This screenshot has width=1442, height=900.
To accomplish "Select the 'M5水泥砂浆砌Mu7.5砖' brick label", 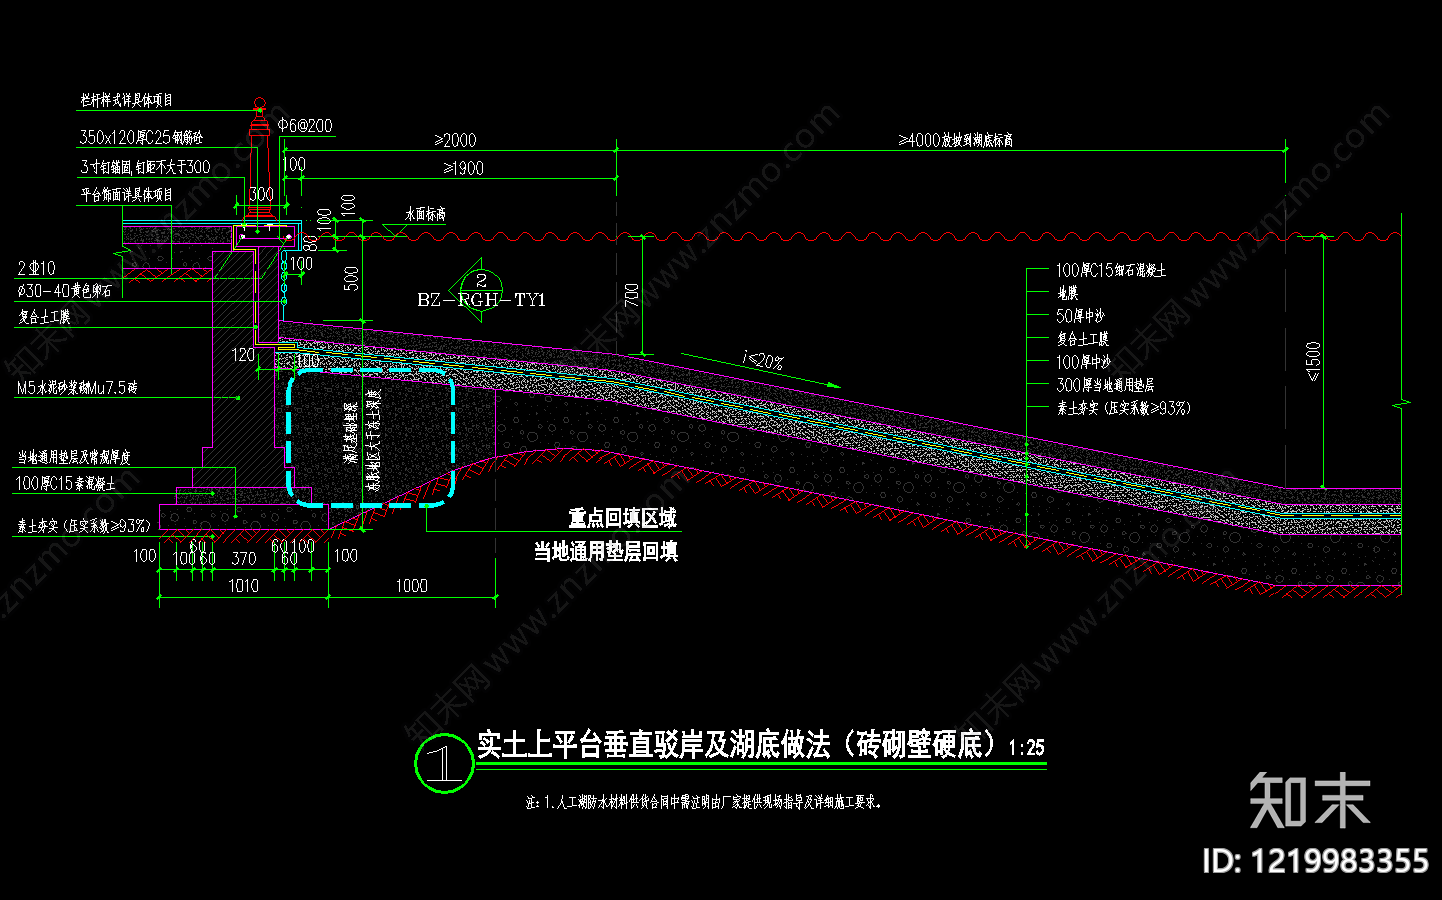I will tap(77, 387).
